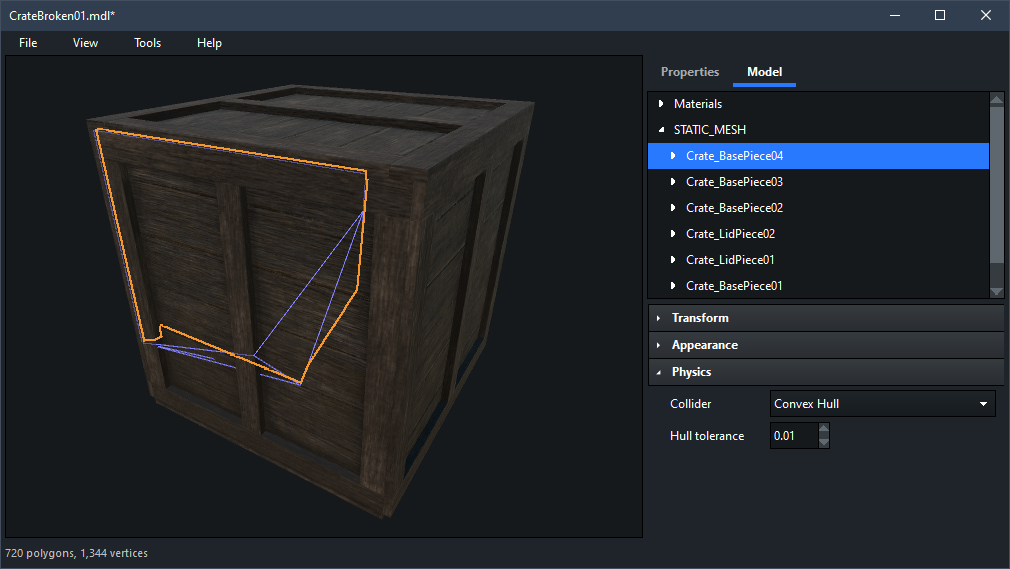
Task: Minimize the CrateBroken01.mdl window
Action: tap(895, 15)
